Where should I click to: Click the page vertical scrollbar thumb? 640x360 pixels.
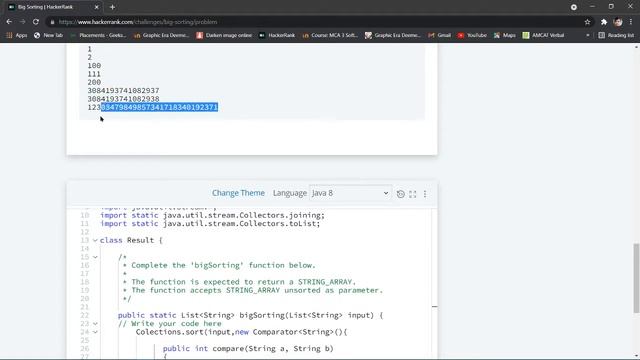[636, 278]
